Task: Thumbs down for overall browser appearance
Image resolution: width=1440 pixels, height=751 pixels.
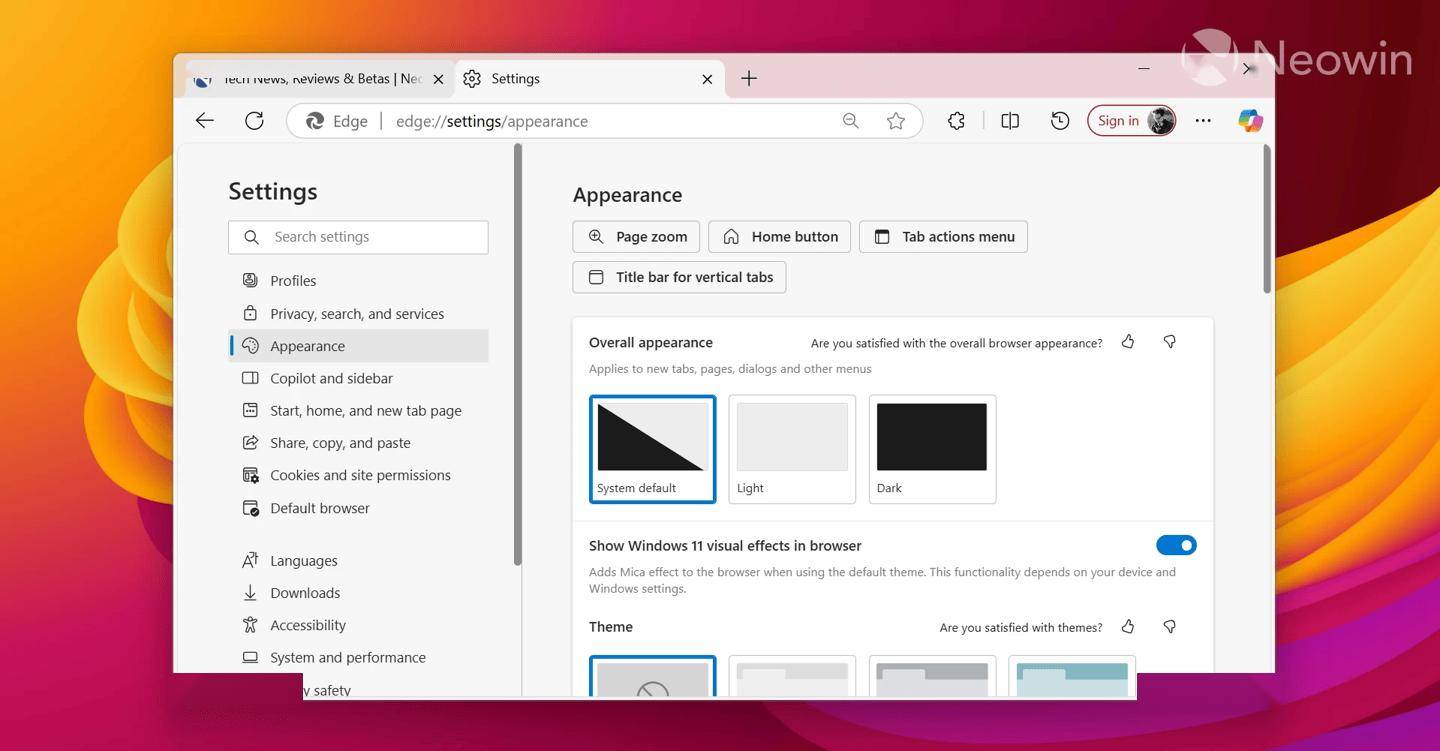Action: pyautogui.click(x=1169, y=342)
